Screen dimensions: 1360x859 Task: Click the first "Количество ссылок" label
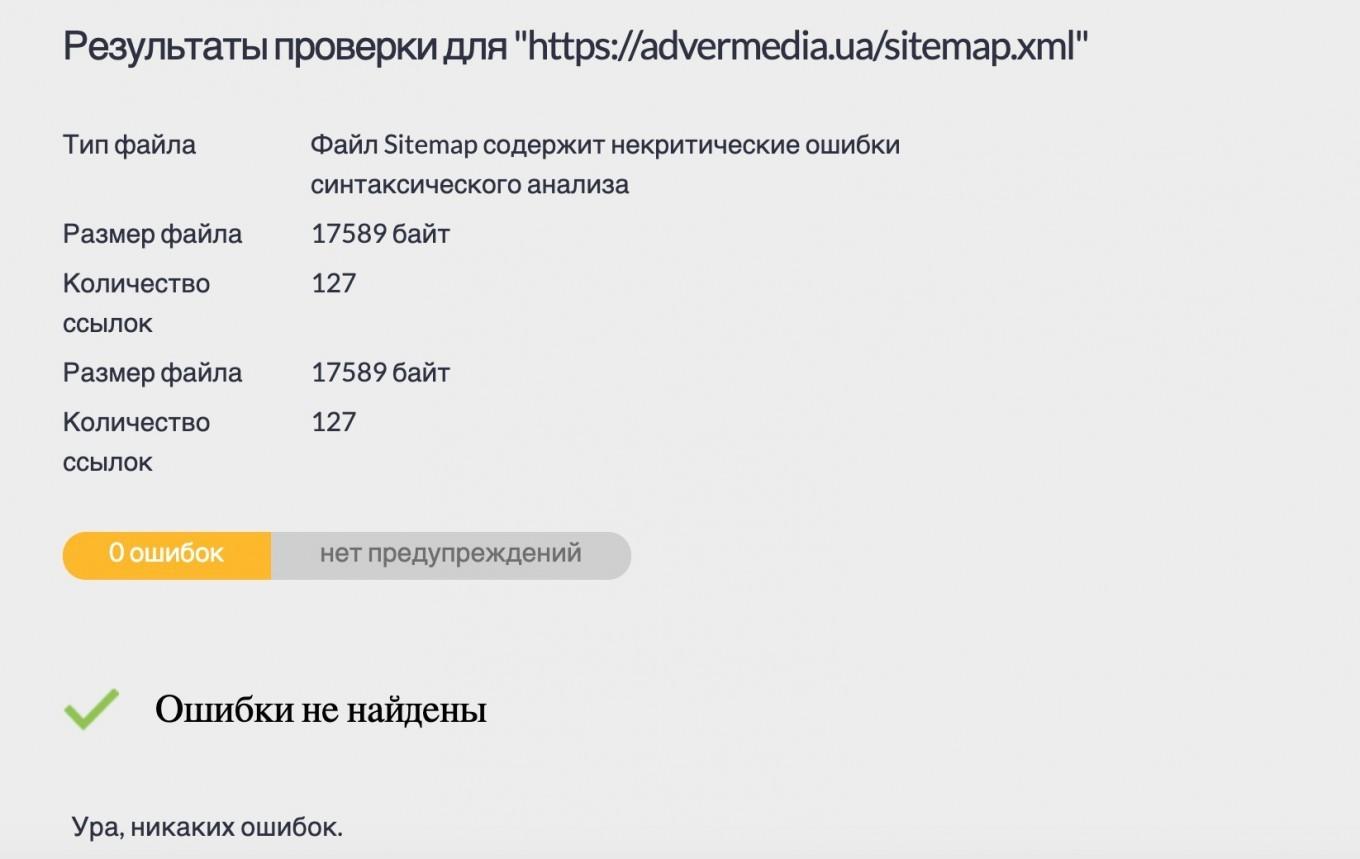click(136, 303)
